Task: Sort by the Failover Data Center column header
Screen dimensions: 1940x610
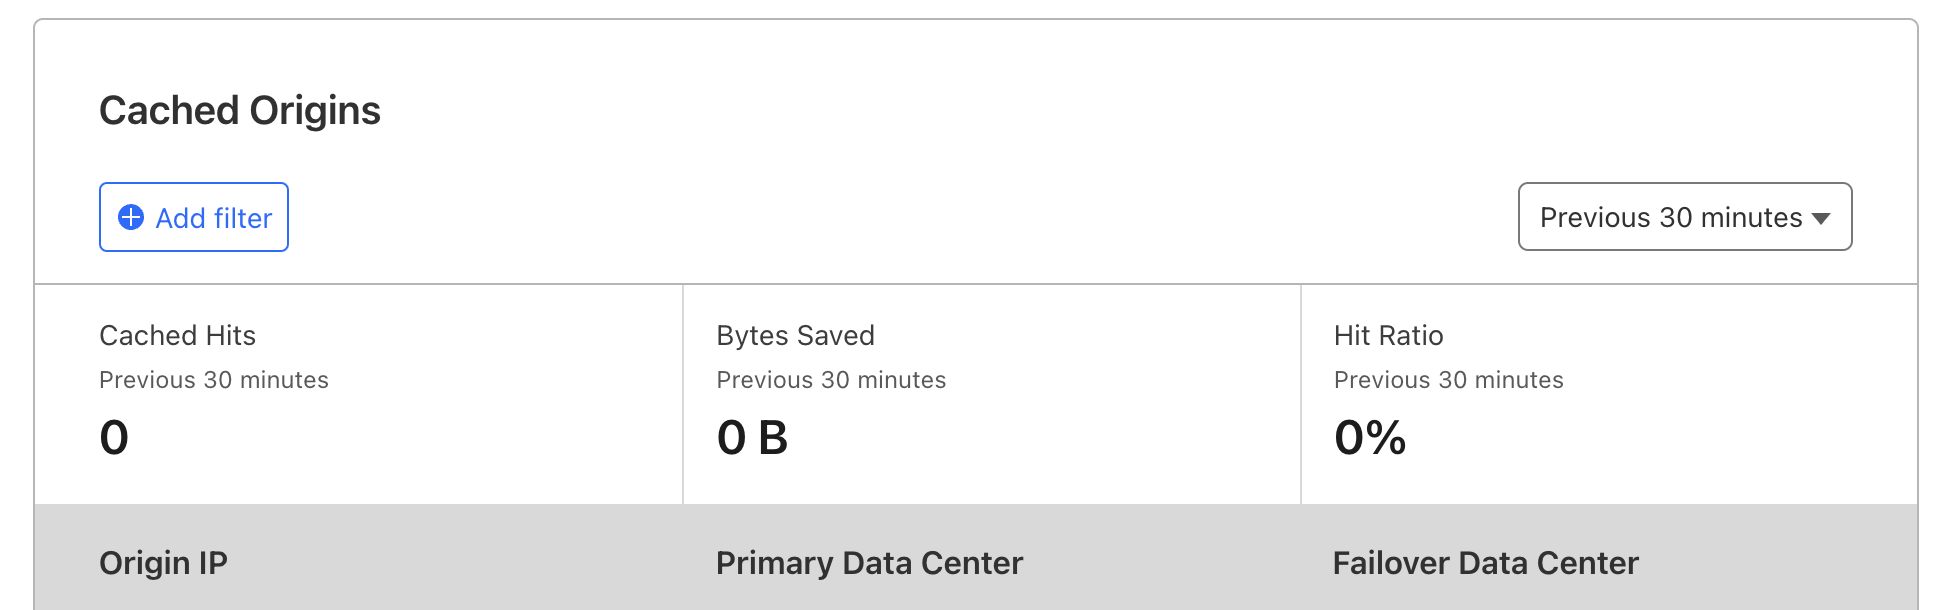Action: (x=1486, y=563)
